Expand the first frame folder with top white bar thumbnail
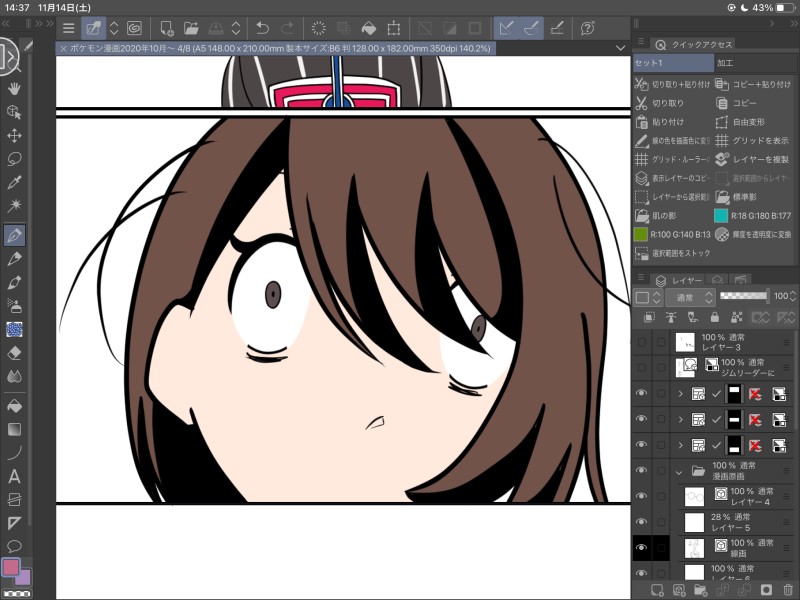 pyautogui.click(x=680, y=394)
